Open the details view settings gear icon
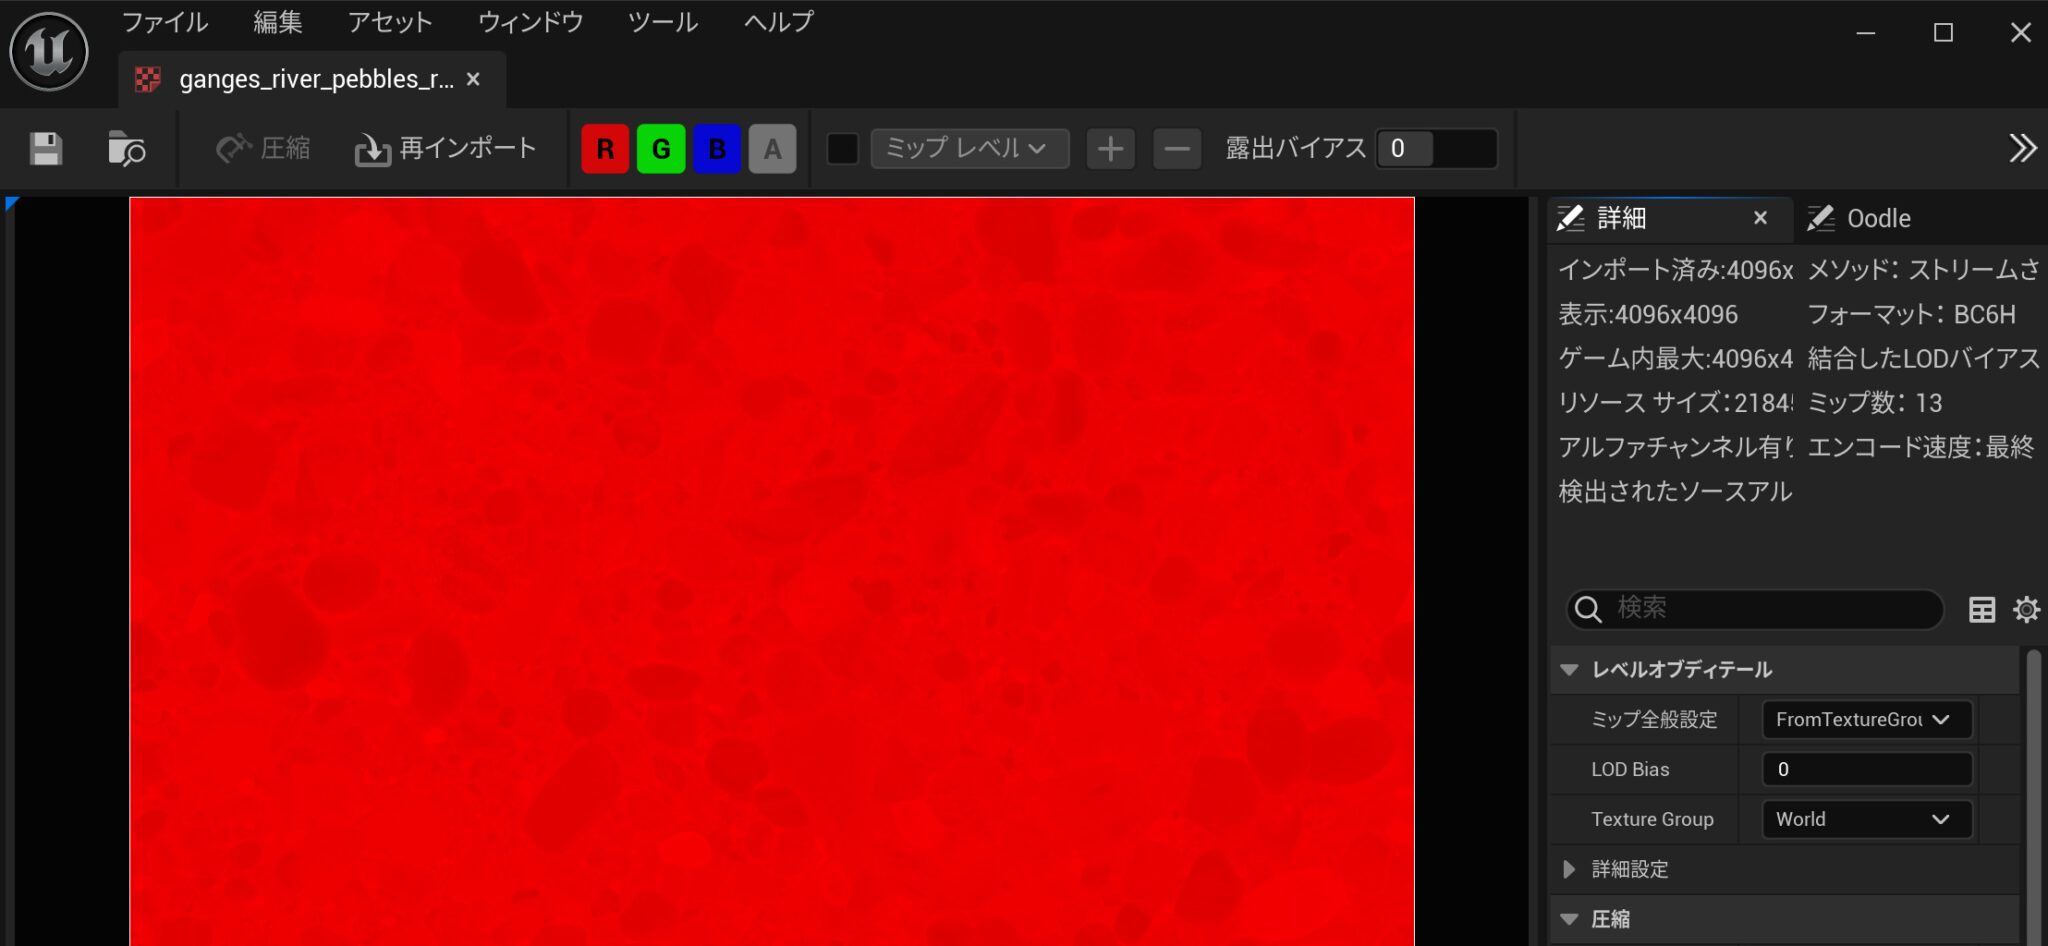Screen dimensions: 2048x946 coord(2027,609)
